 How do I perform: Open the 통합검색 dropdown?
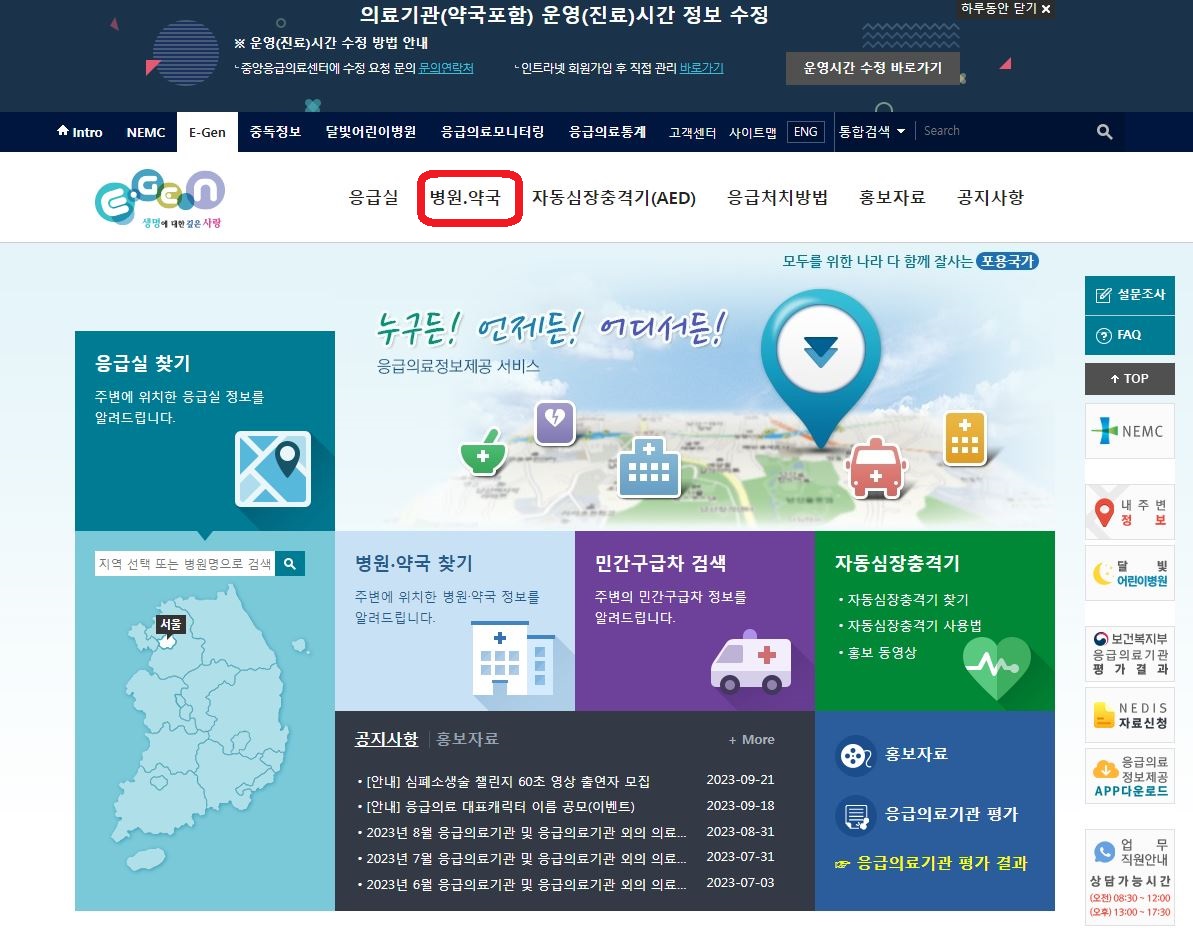pos(870,131)
